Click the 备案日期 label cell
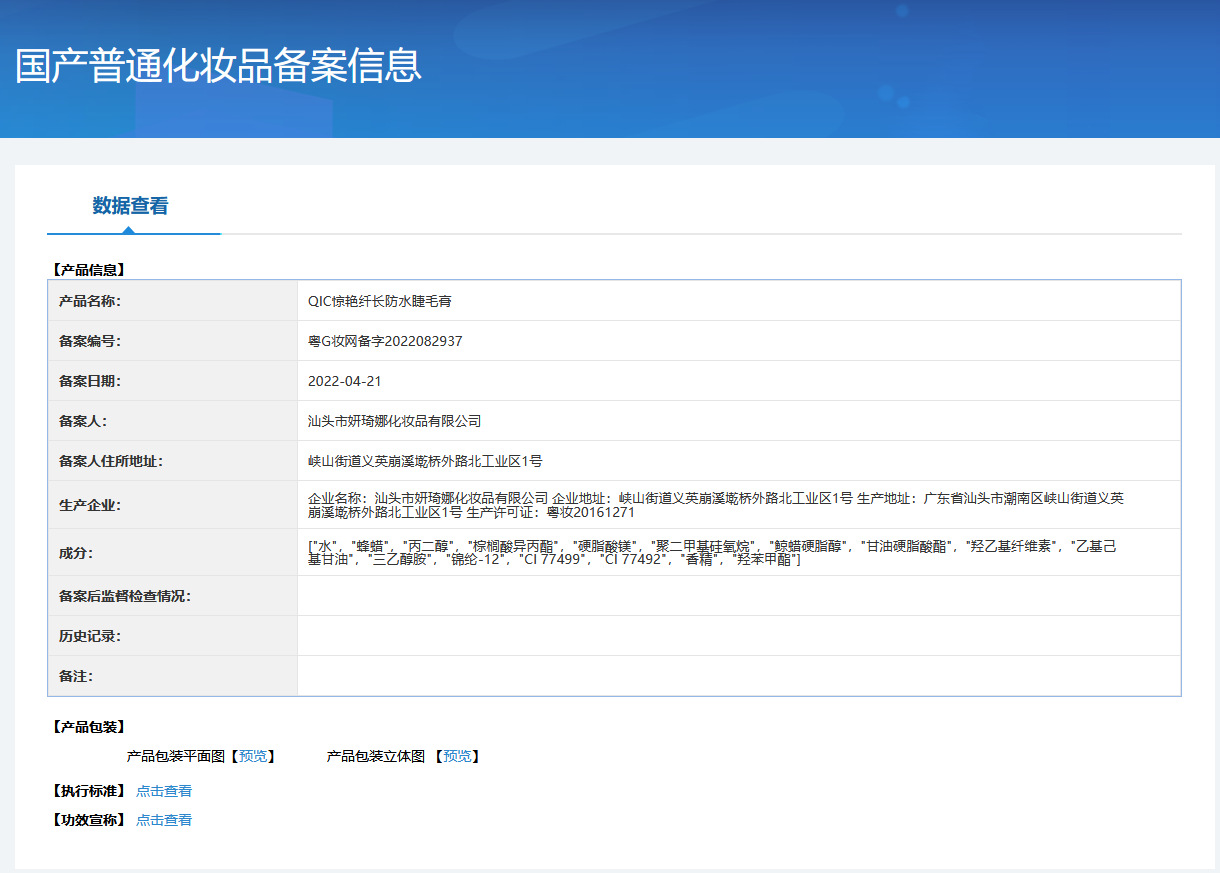The height and width of the screenshot is (873, 1220). pos(173,381)
